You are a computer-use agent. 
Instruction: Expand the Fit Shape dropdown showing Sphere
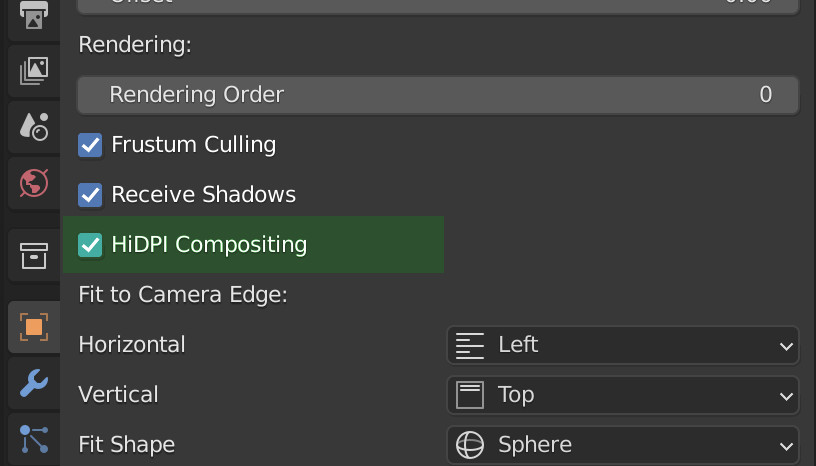623,445
